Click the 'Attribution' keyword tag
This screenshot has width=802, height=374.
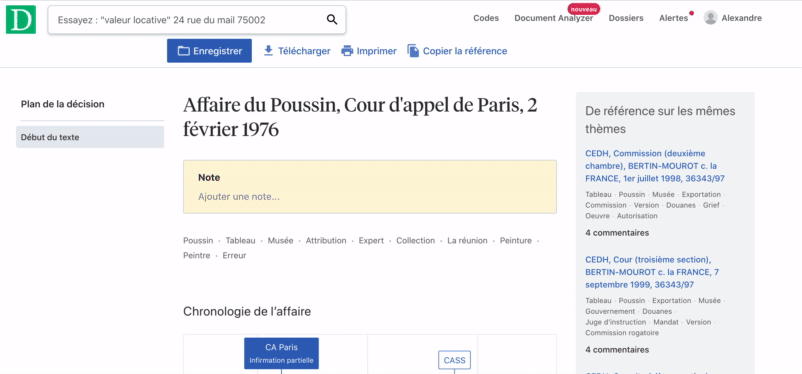(x=326, y=240)
